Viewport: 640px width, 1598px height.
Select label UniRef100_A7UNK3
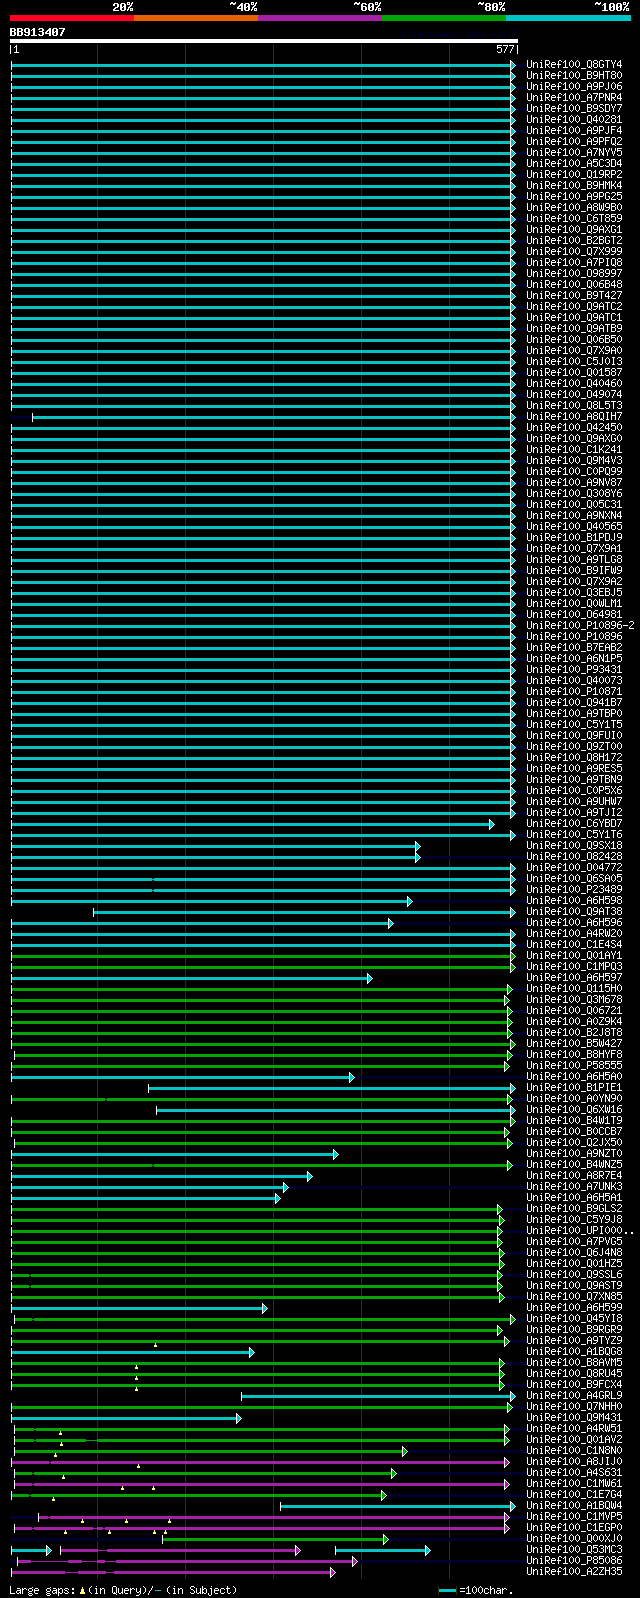574,1186
